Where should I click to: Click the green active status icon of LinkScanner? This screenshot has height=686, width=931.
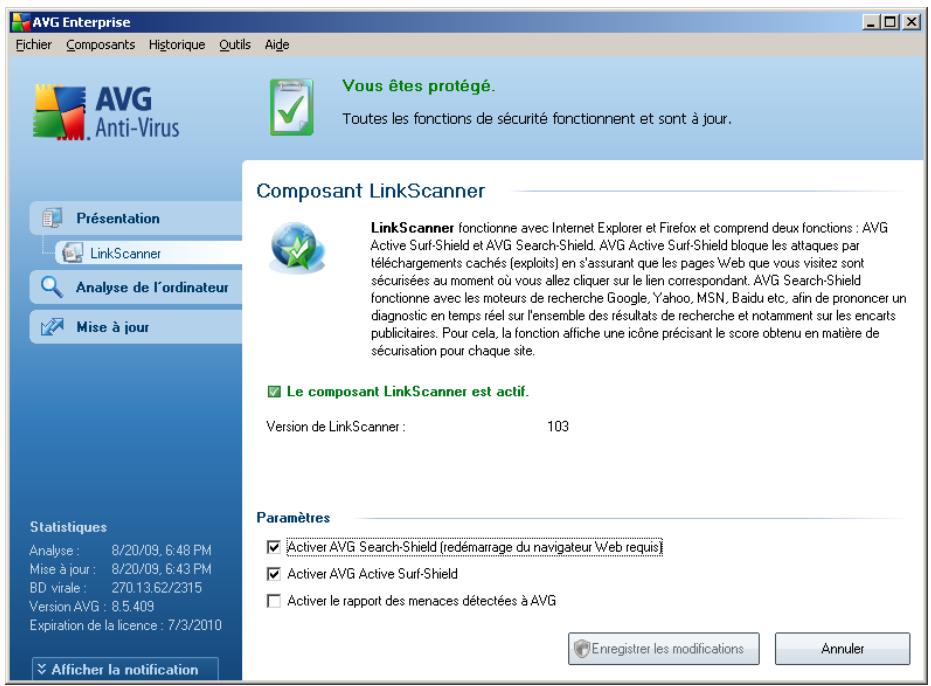tap(274, 391)
